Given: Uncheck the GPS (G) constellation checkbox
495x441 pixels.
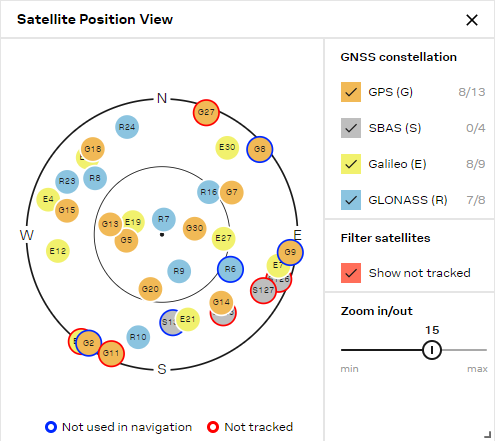Looking at the screenshot, I should pyautogui.click(x=351, y=92).
